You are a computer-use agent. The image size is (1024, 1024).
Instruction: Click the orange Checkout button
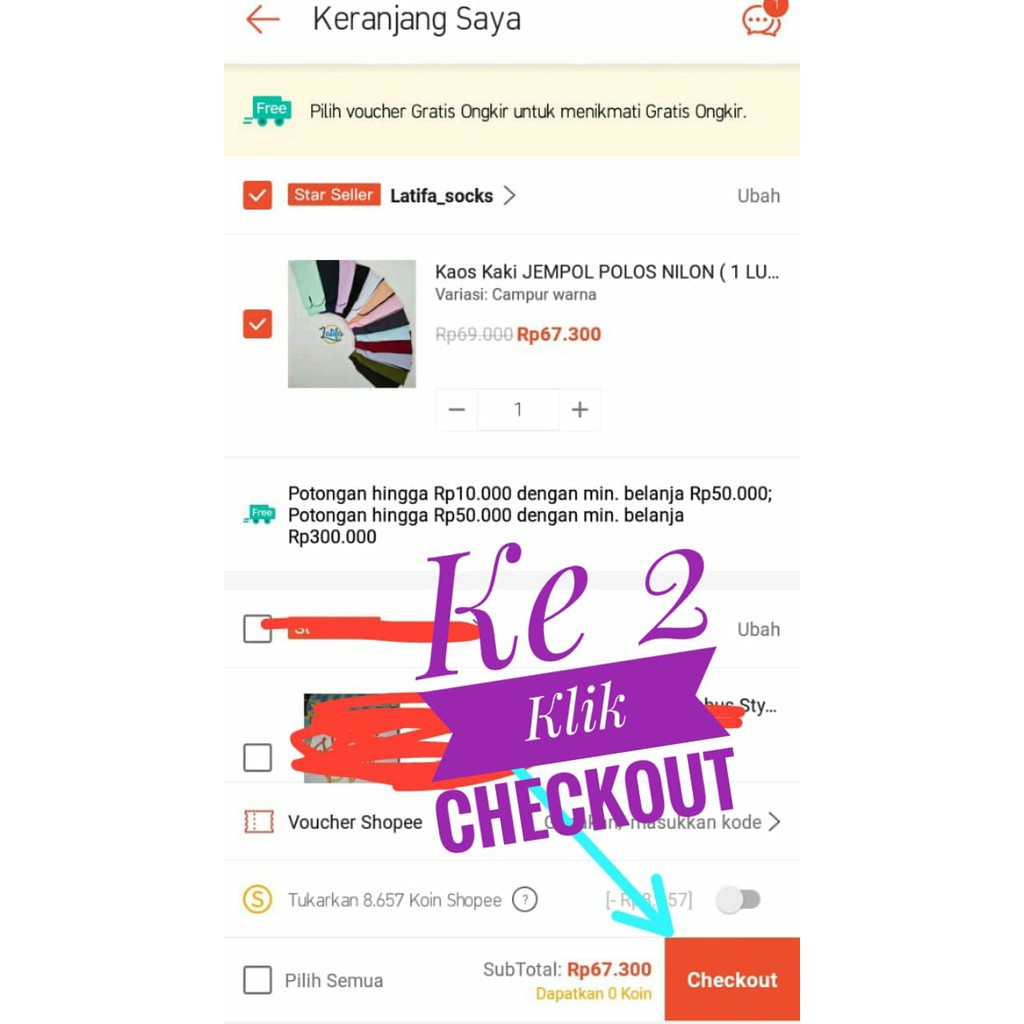(x=732, y=979)
